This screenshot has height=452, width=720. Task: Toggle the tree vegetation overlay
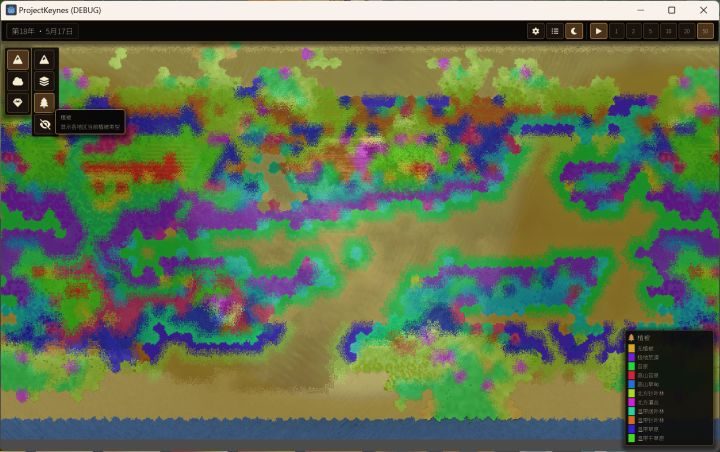pos(44,103)
